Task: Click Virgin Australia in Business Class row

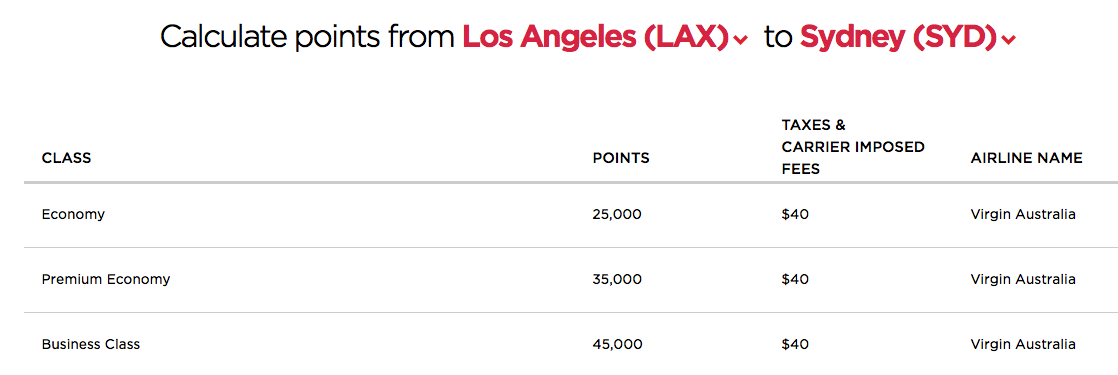Action: pyautogui.click(x=1022, y=344)
